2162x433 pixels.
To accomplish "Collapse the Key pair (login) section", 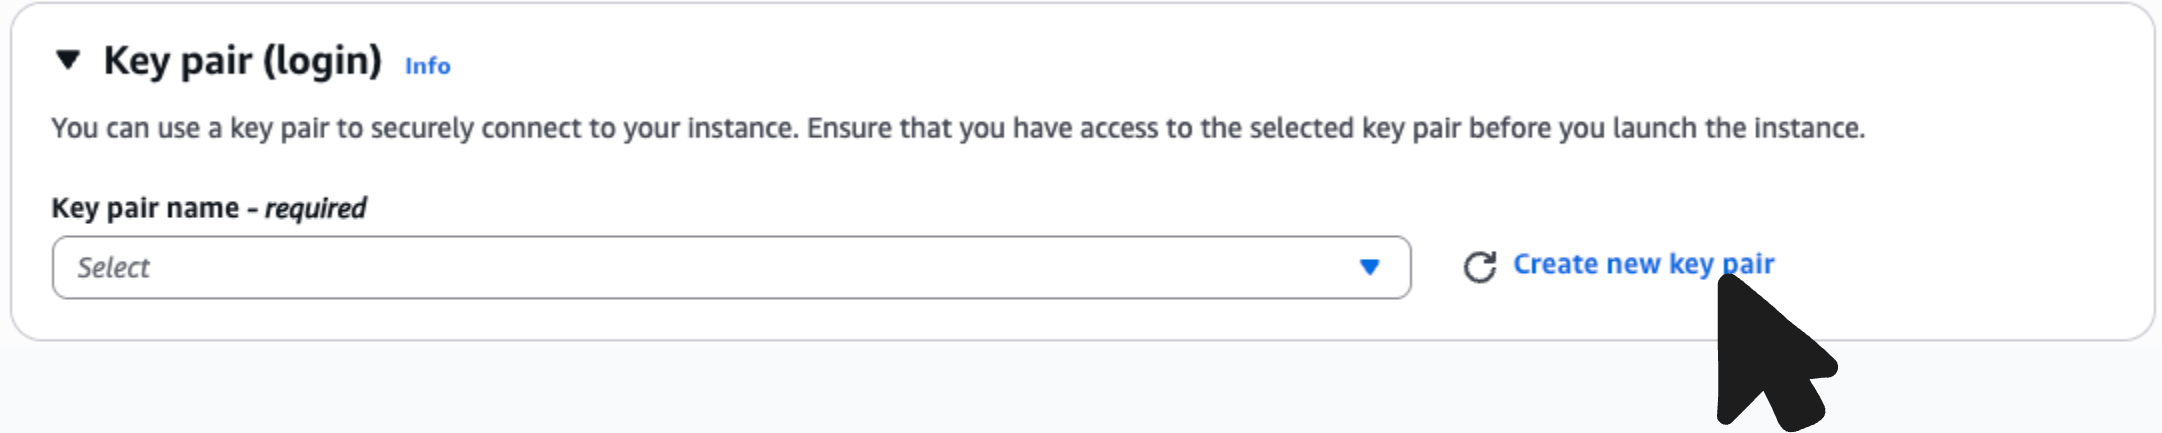I will coord(68,60).
